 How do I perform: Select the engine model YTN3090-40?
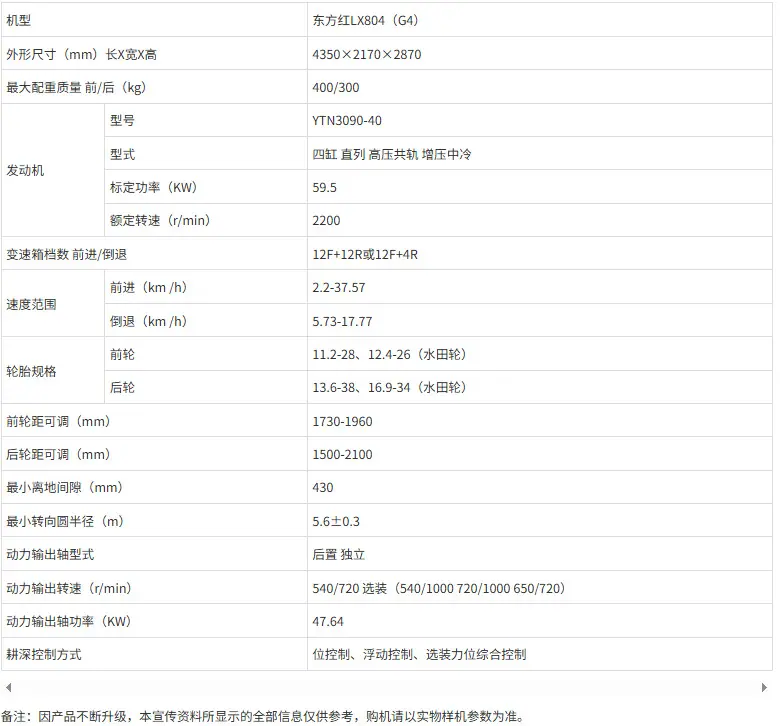pyautogui.click(x=347, y=121)
